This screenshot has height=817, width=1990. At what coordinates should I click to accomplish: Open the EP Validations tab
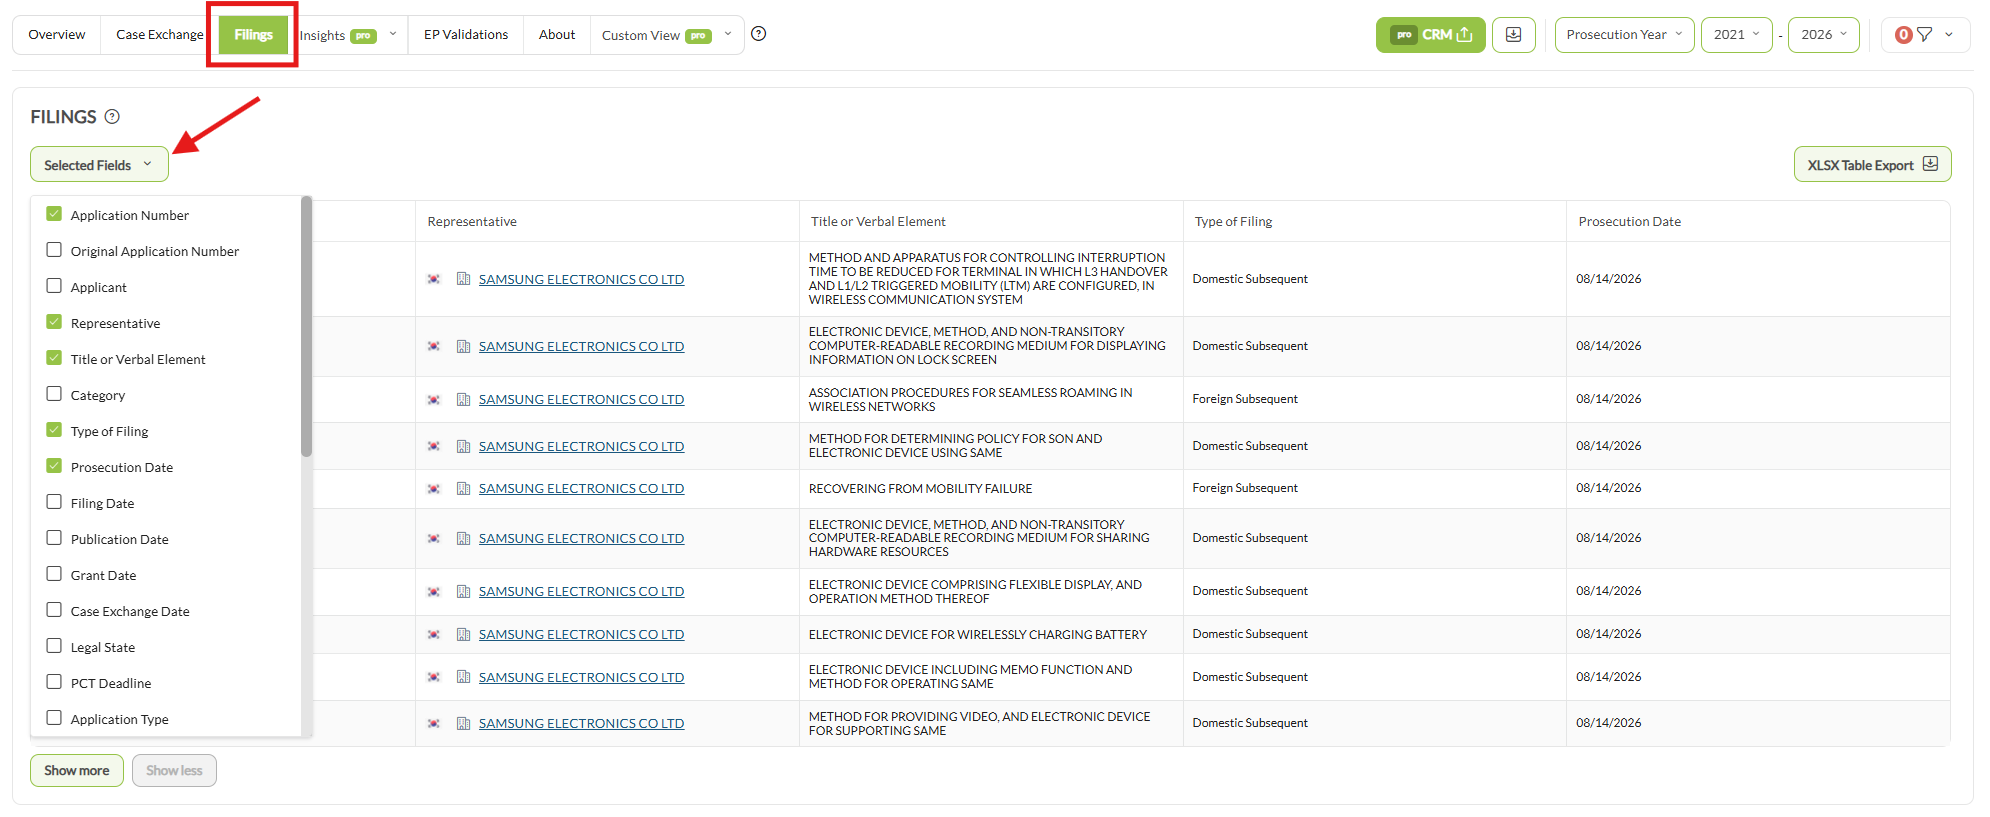[466, 35]
